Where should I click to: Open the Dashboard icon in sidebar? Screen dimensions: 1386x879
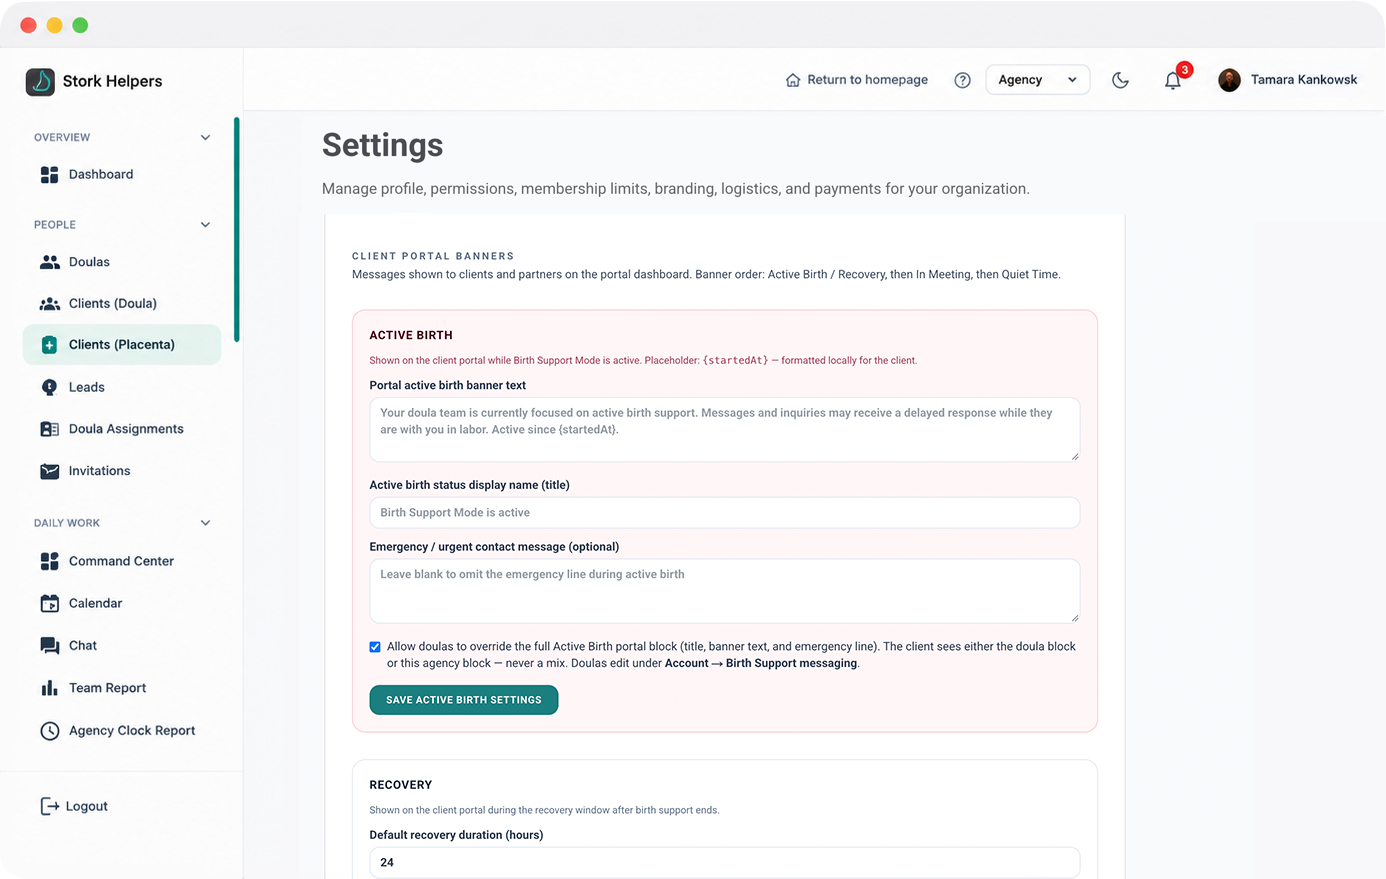[49, 174]
